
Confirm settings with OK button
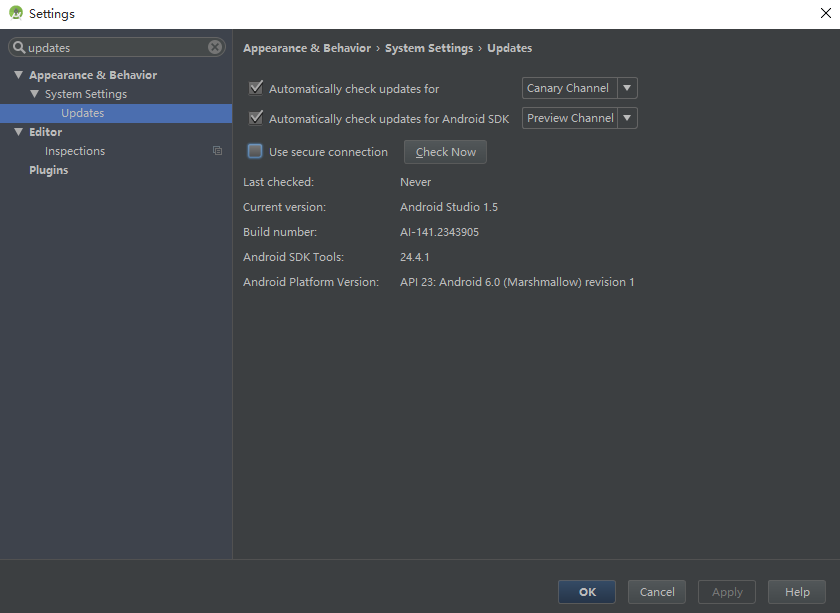click(587, 592)
